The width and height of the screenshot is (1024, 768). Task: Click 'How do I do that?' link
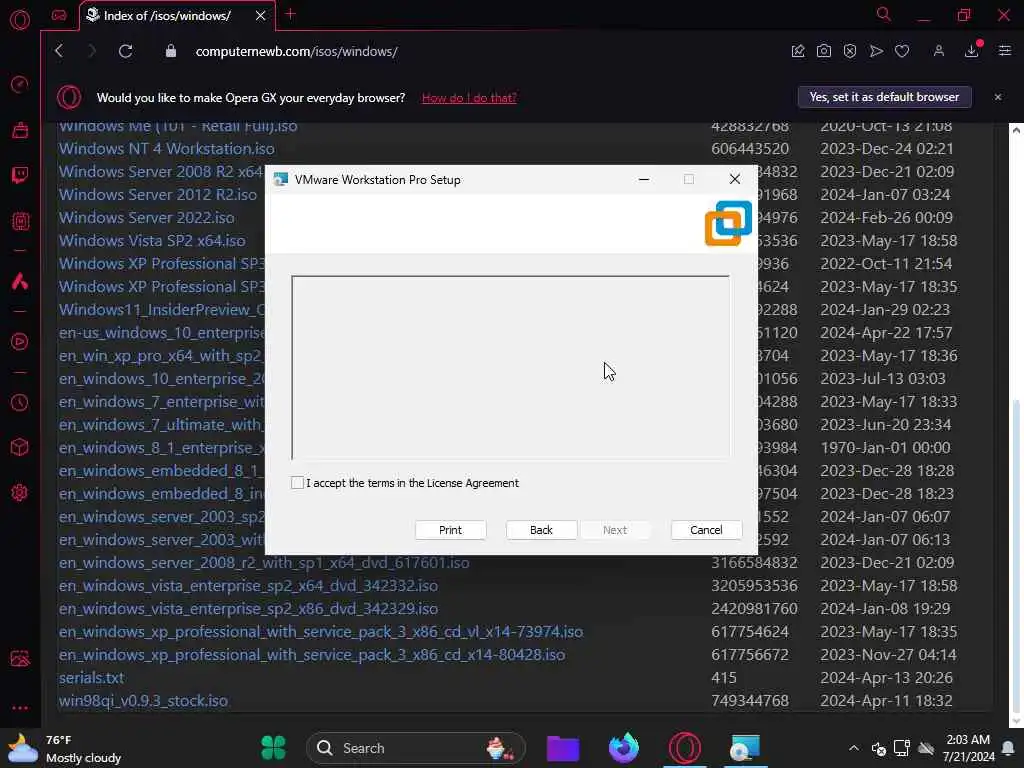click(x=469, y=98)
